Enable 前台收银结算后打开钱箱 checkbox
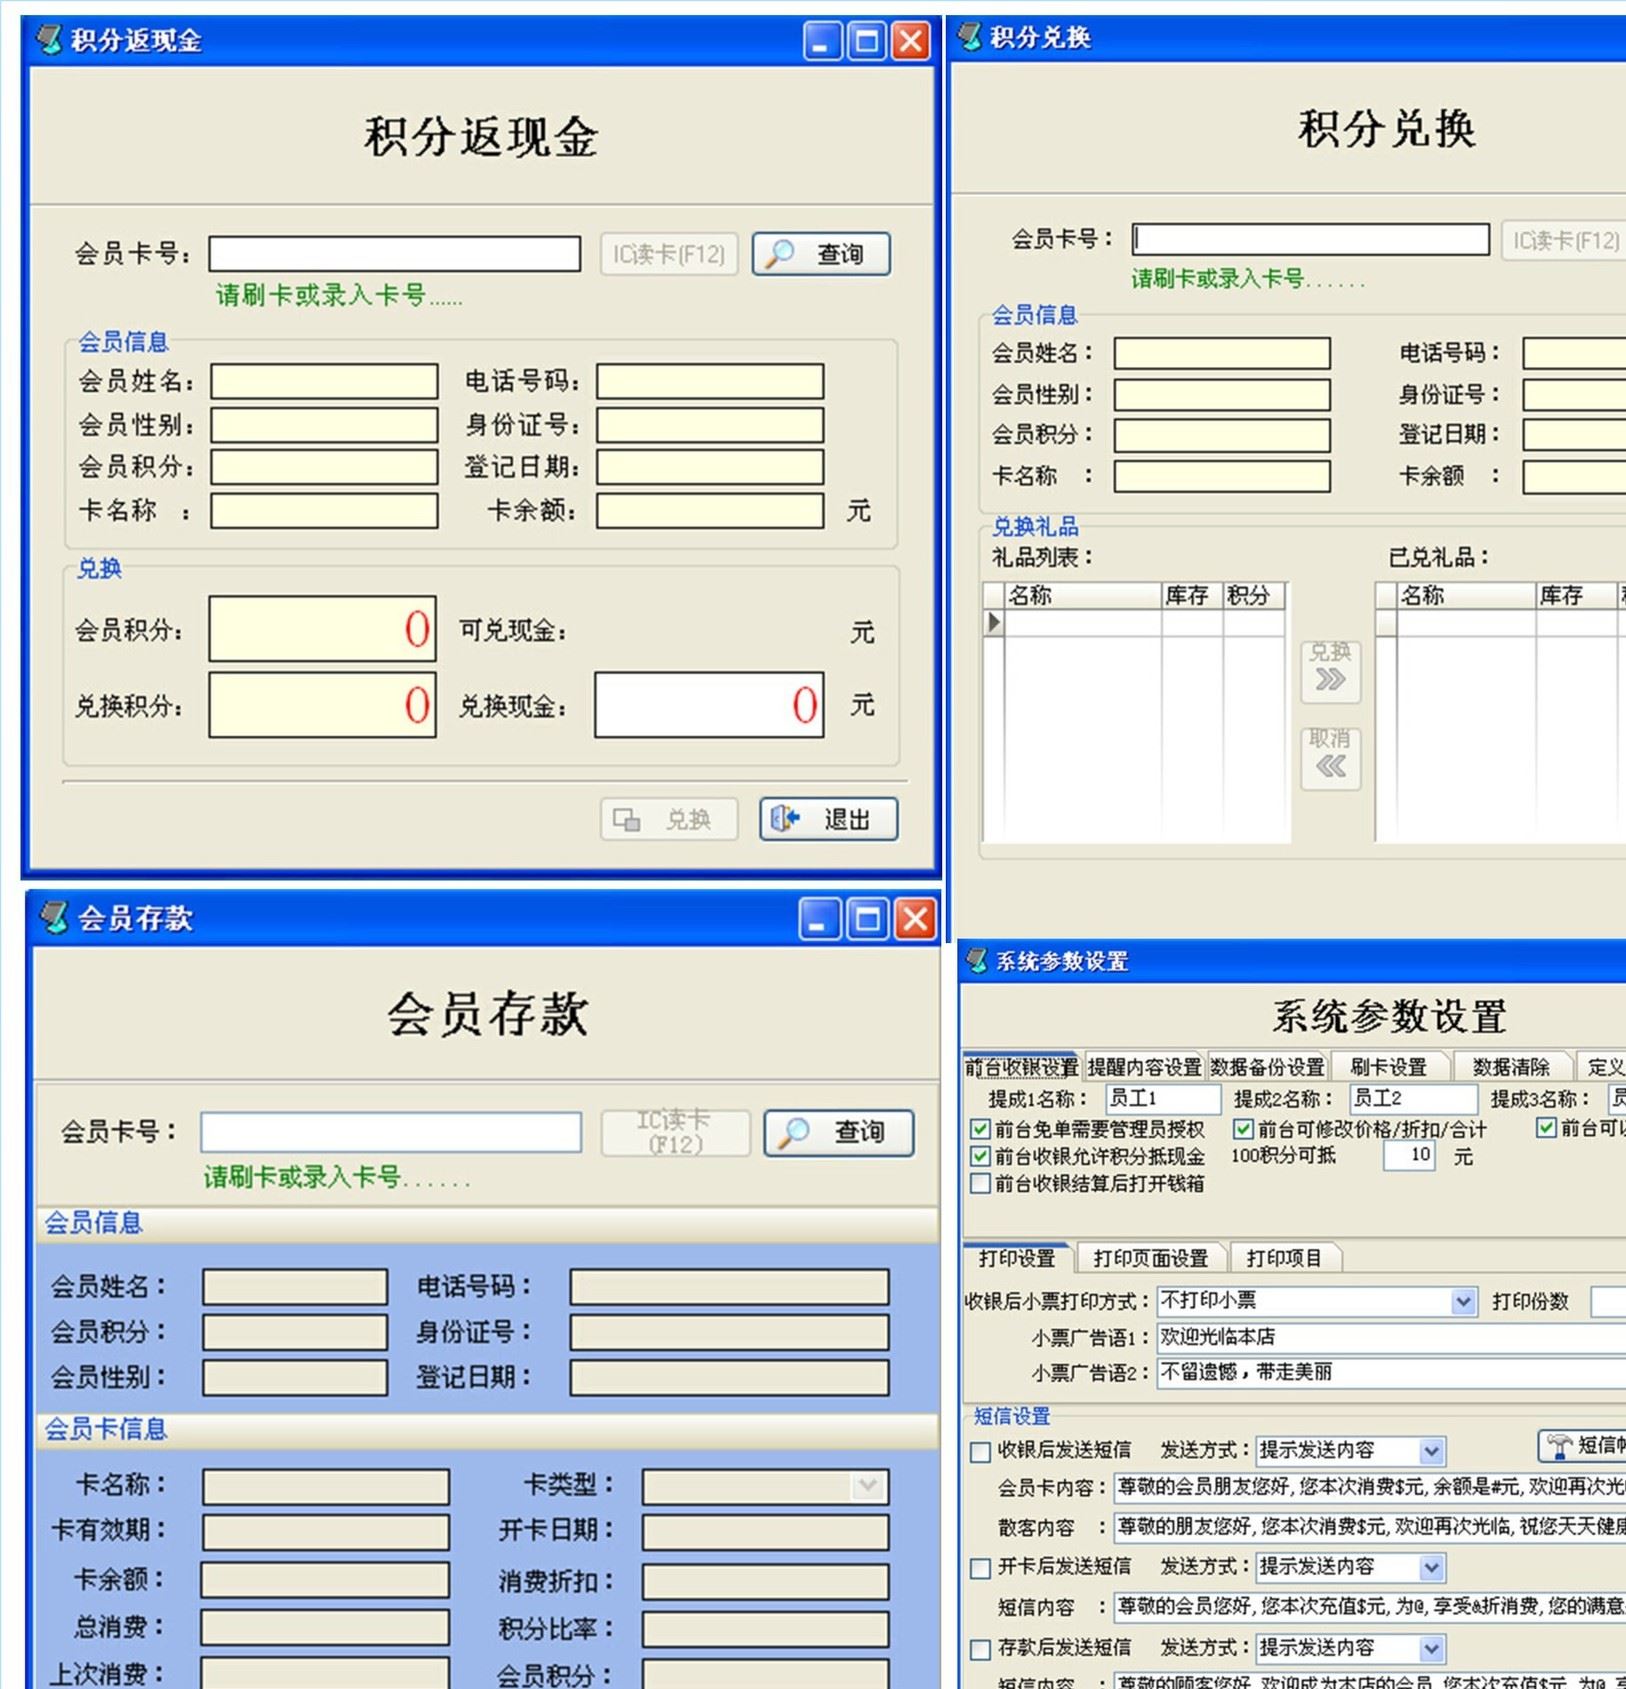1626x1689 pixels. (x=981, y=1183)
